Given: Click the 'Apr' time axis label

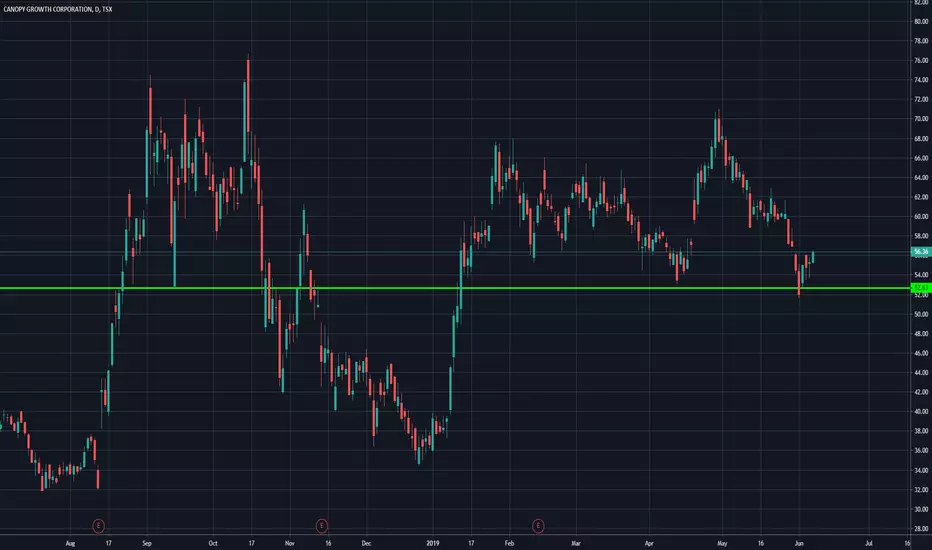Looking at the screenshot, I should pos(649,543).
